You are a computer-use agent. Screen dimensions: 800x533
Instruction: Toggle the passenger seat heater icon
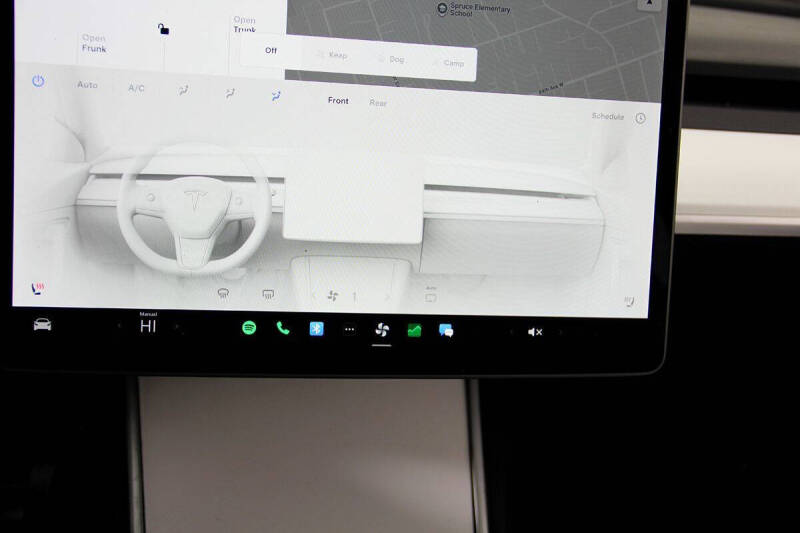point(629,301)
